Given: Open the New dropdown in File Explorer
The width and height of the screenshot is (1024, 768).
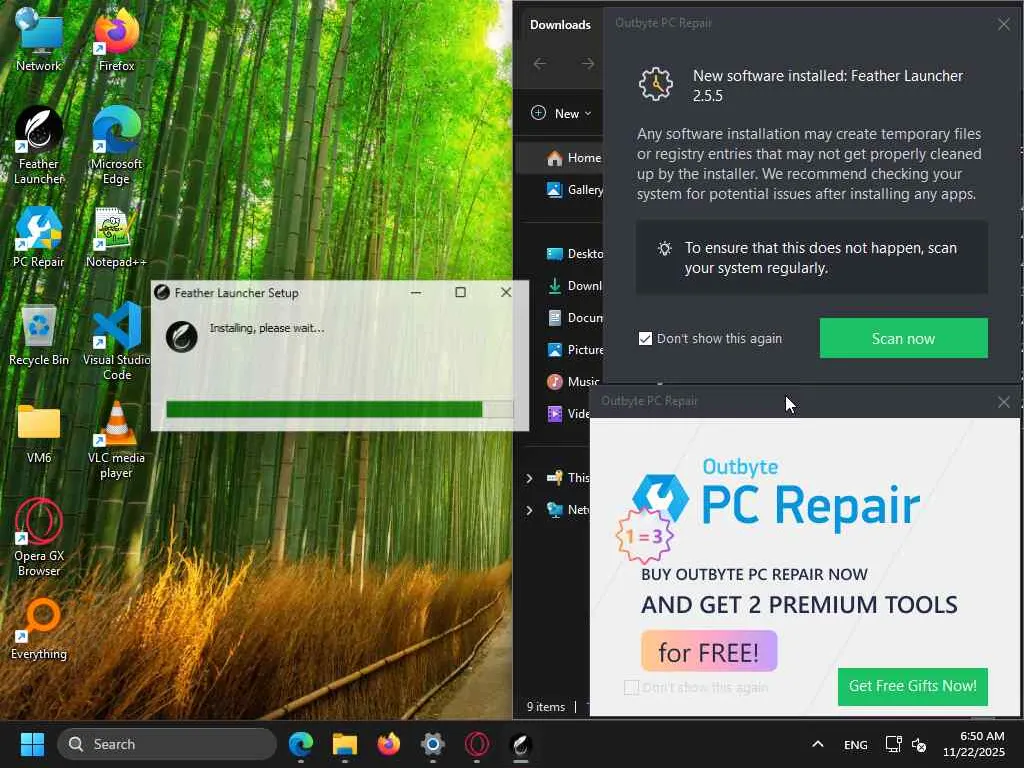Looking at the screenshot, I should (x=561, y=113).
